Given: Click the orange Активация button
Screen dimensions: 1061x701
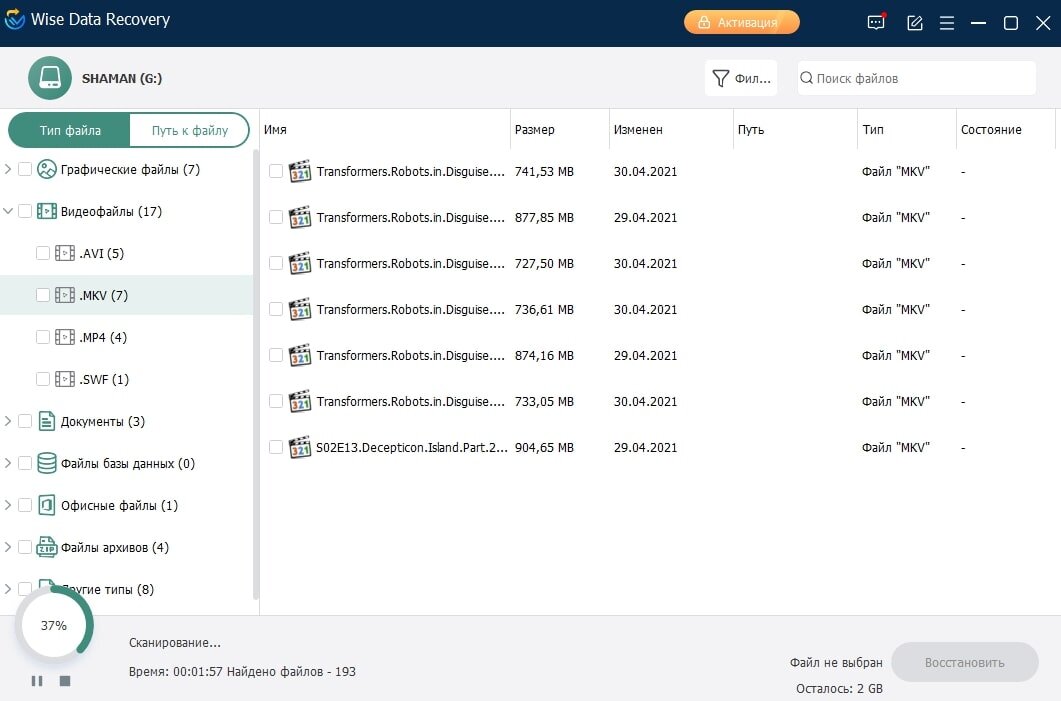Looking at the screenshot, I should click(x=742, y=22).
